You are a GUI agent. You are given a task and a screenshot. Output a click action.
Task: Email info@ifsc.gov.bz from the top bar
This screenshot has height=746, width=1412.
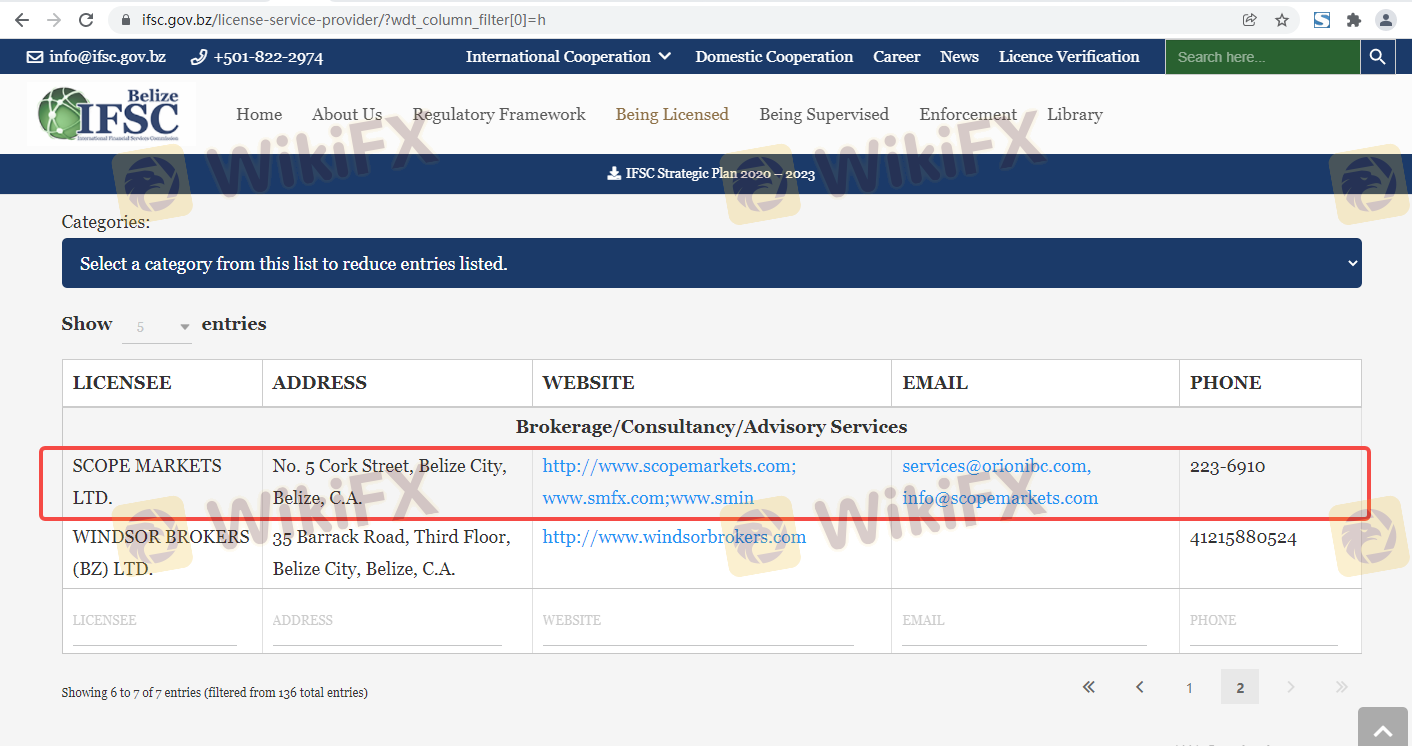click(x=96, y=57)
